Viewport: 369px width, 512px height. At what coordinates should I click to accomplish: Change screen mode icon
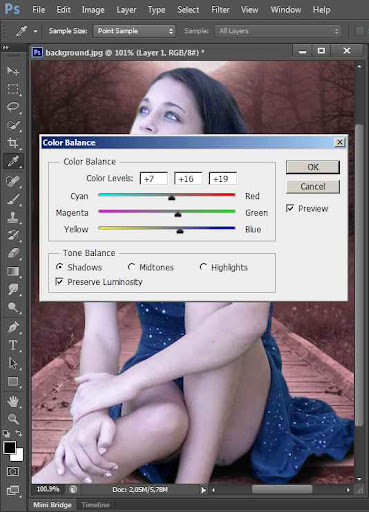click(x=13, y=490)
